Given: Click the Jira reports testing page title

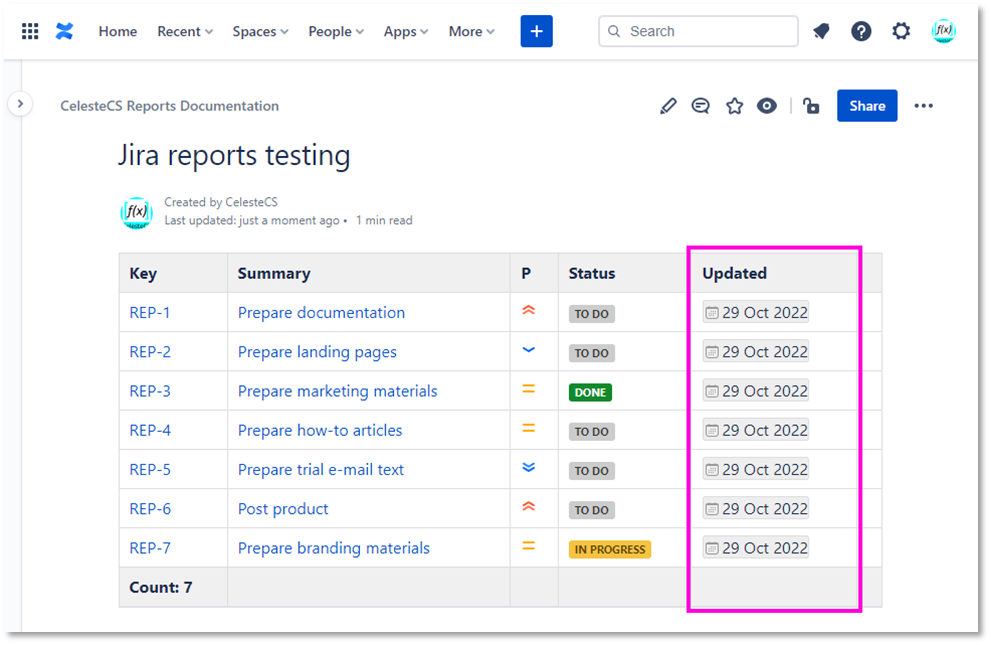Looking at the screenshot, I should point(234,155).
